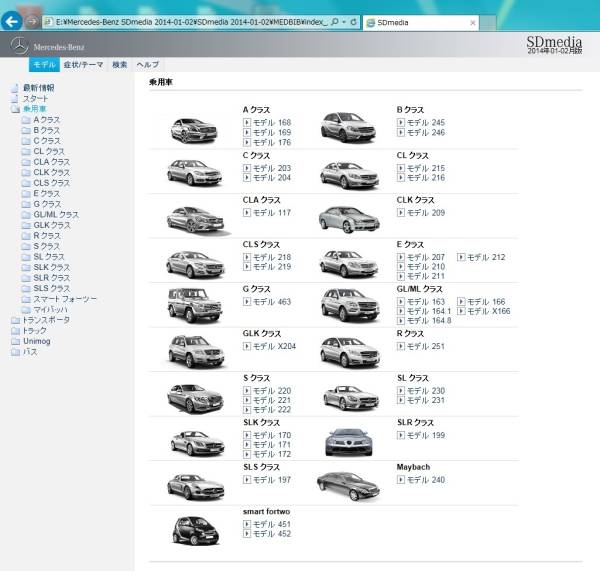Screen dimensions: 600x571
Task: Close the SDmedia browser tab
Action: click(x=473, y=23)
